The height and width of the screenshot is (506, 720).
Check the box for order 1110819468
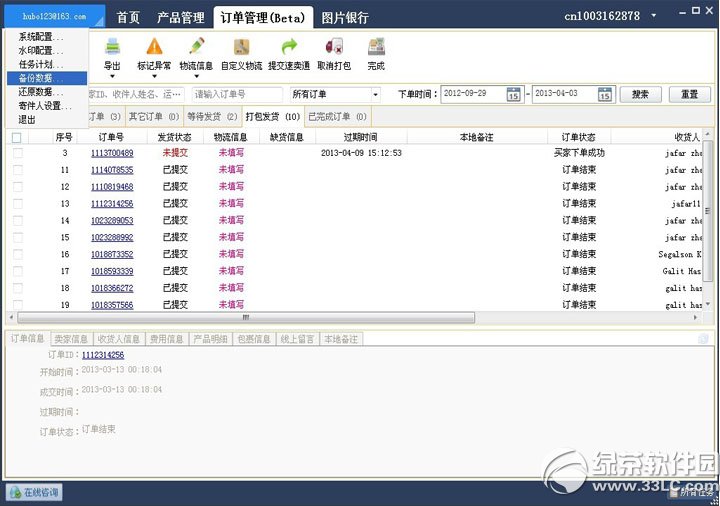[x=17, y=187]
